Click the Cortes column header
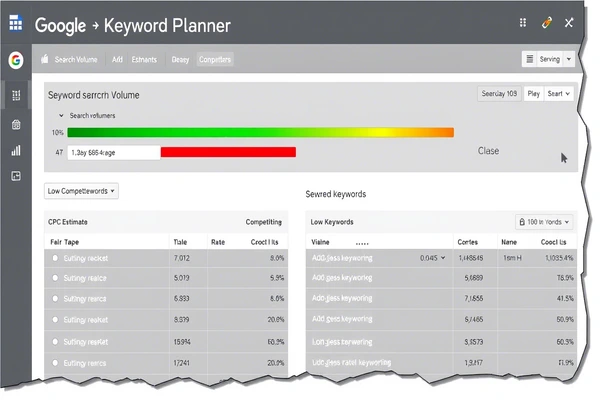Screen dimensions: 600x400 coord(468,242)
